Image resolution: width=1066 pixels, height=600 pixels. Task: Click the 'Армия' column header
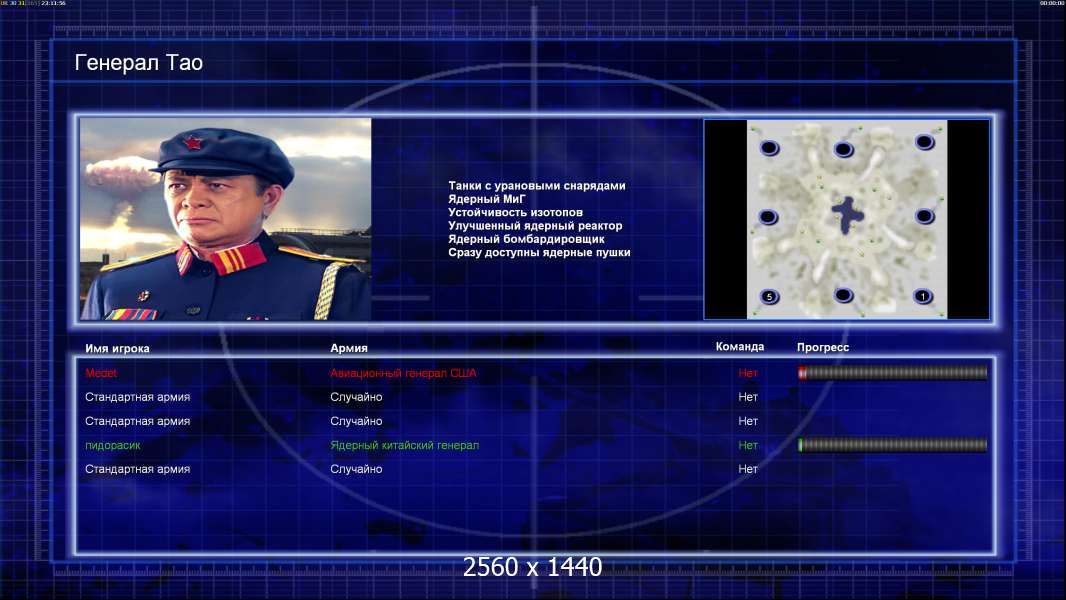click(349, 347)
